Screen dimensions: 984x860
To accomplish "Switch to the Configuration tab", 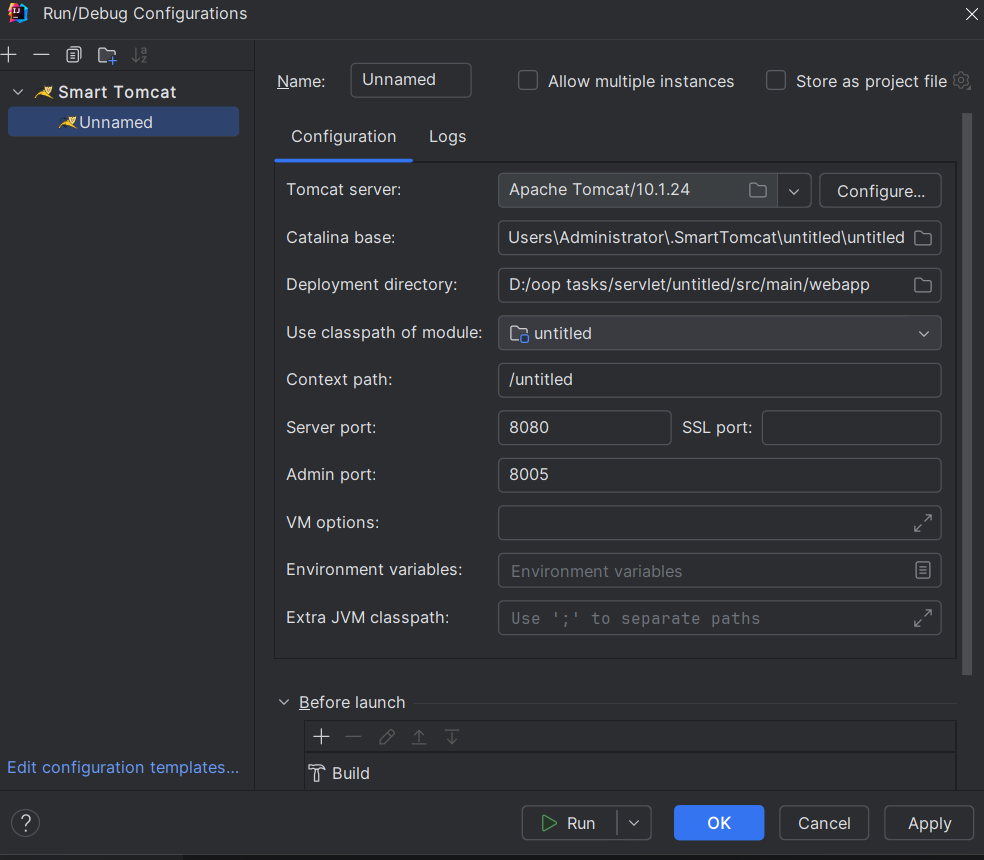I will 343,137.
